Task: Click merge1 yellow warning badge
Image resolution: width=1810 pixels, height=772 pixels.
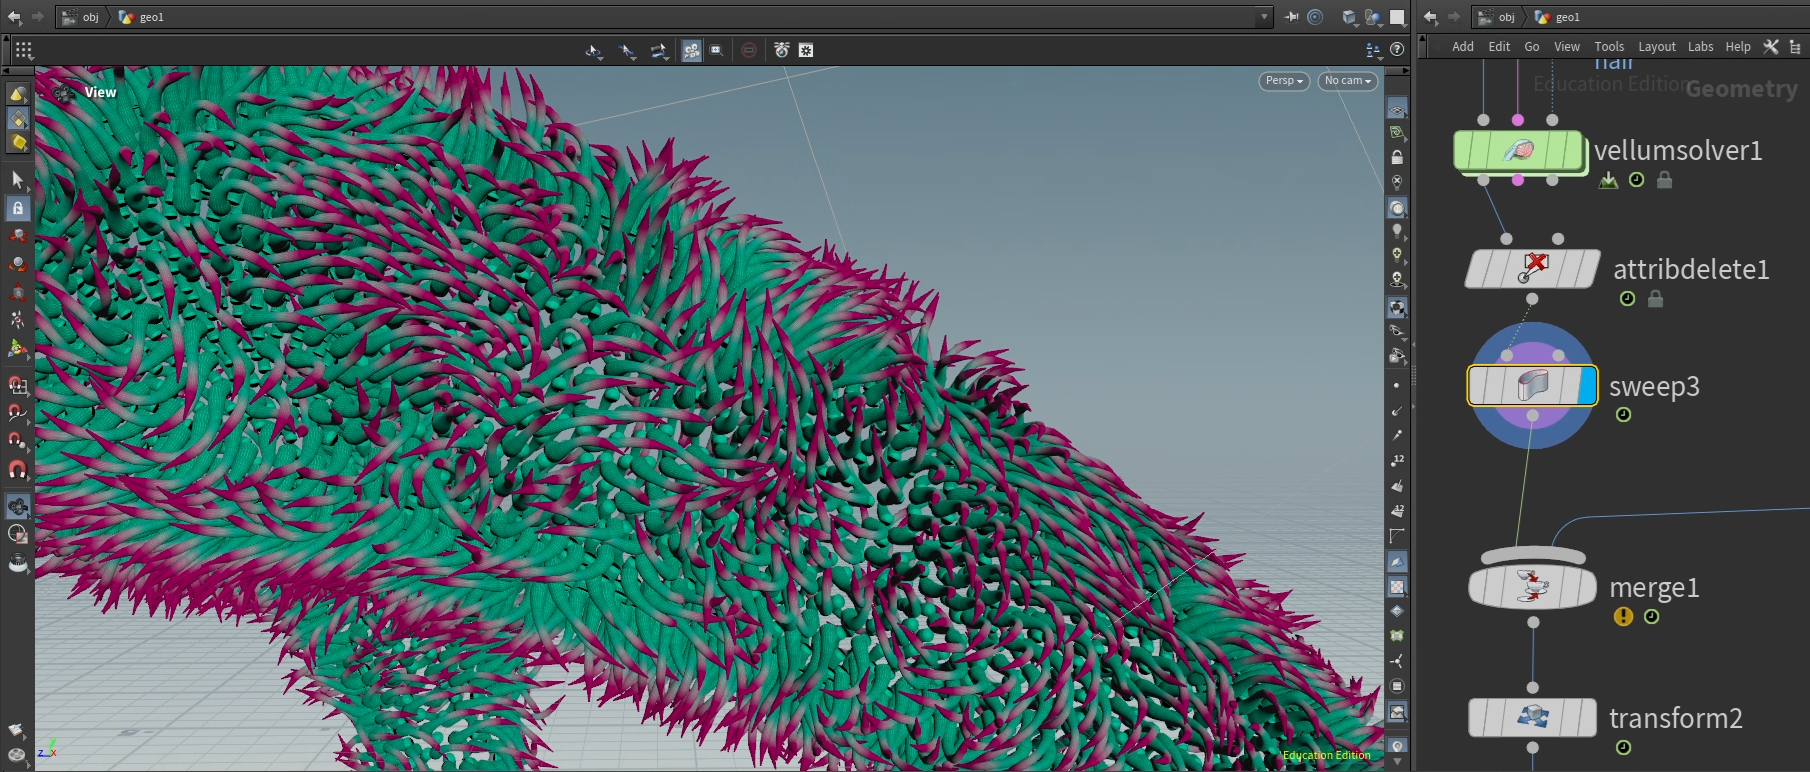Action: 1623,617
